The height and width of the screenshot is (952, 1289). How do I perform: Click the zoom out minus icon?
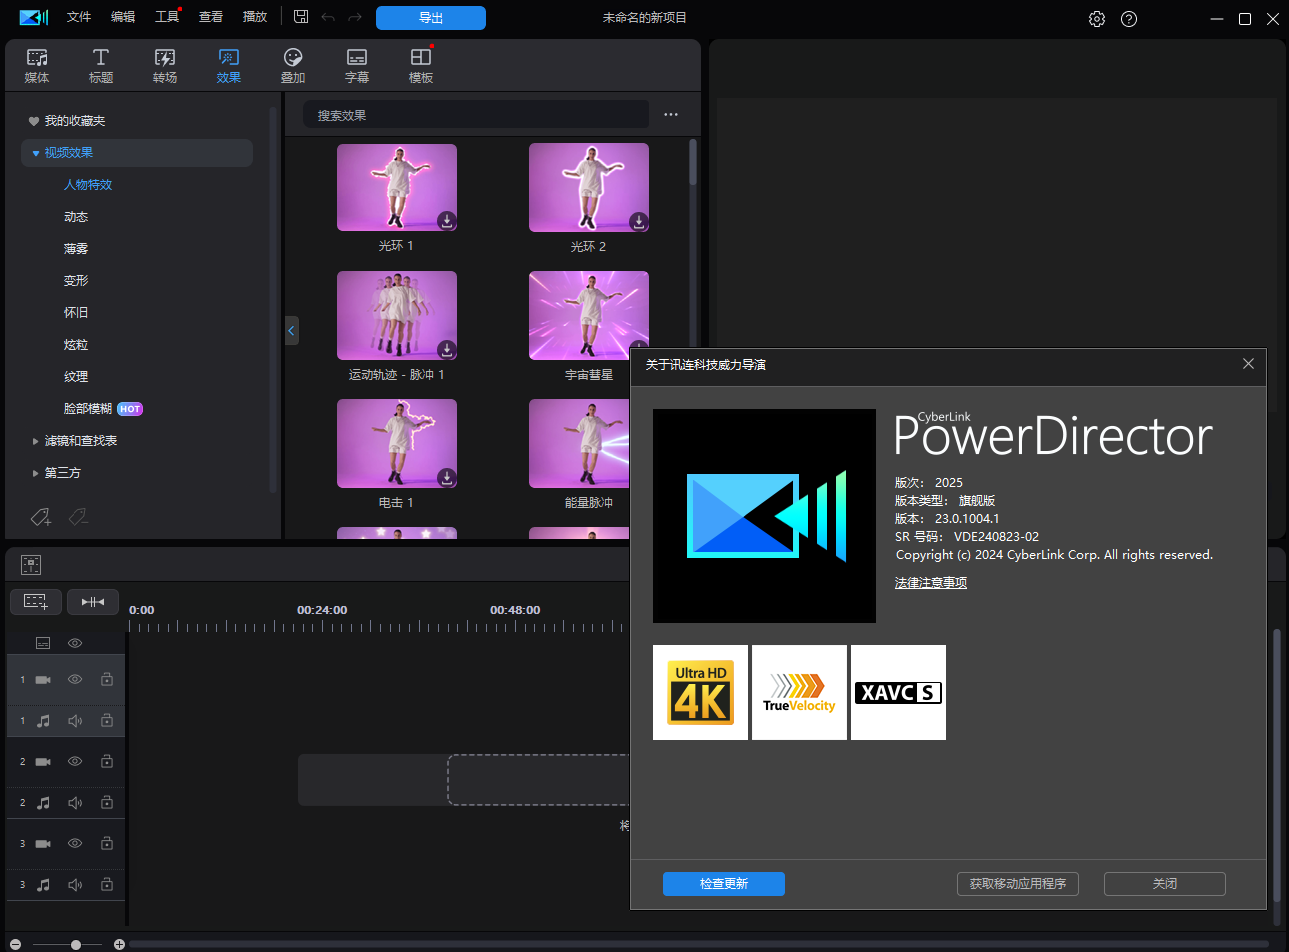pyautogui.click(x=15, y=944)
